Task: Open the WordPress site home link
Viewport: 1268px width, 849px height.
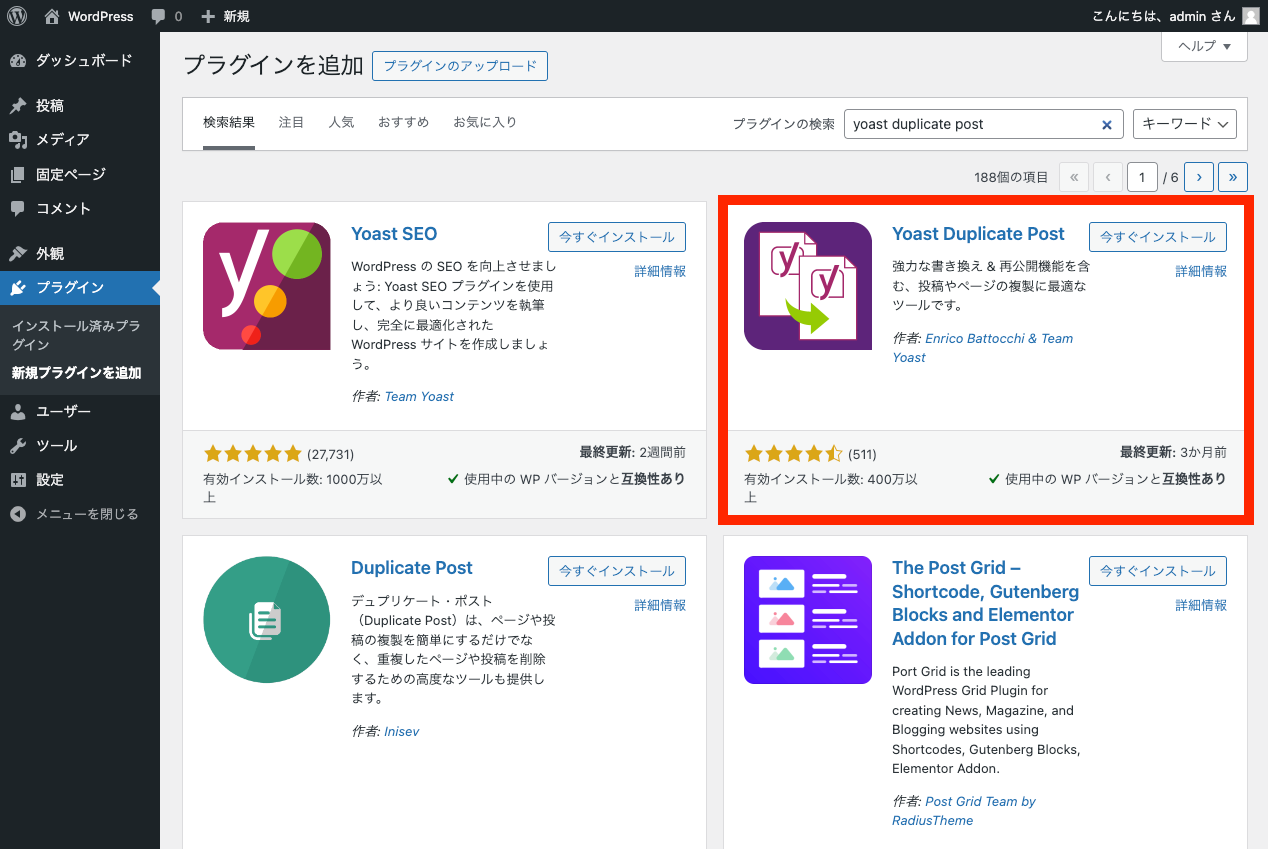Action: pos(89,16)
